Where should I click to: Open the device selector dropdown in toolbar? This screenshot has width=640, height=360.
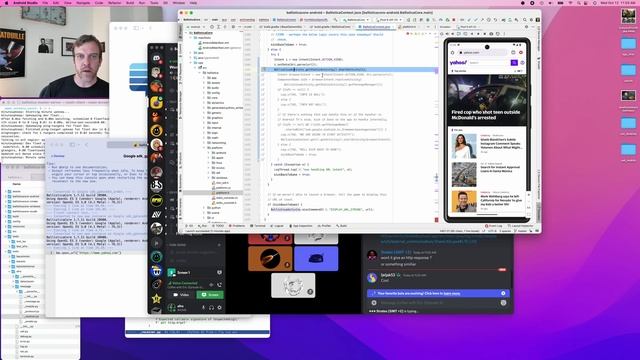[388, 20]
